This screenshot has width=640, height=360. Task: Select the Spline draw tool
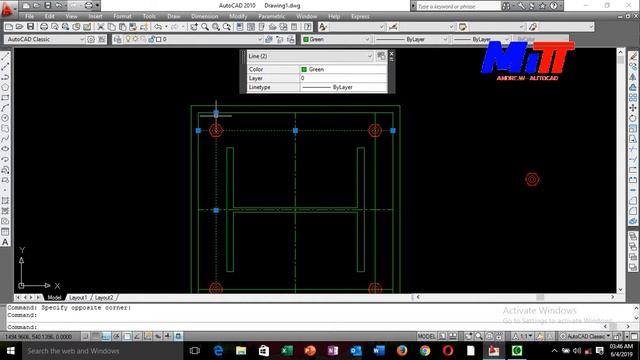click(5, 139)
